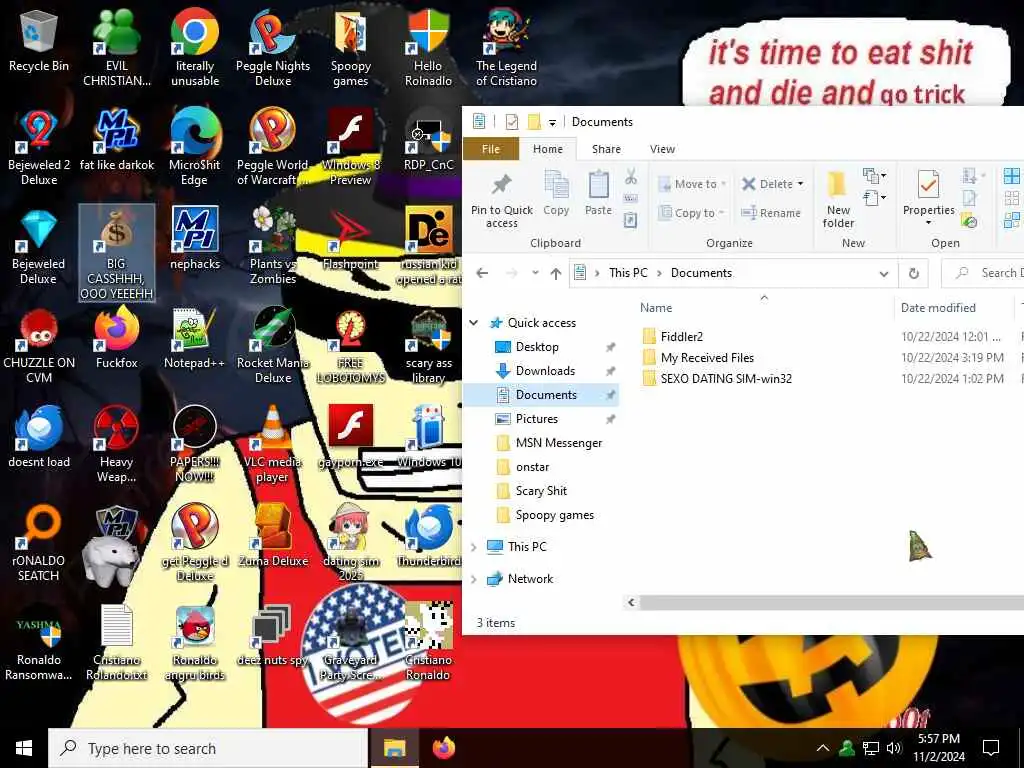Open the File ribbon tab

(490, 149)
